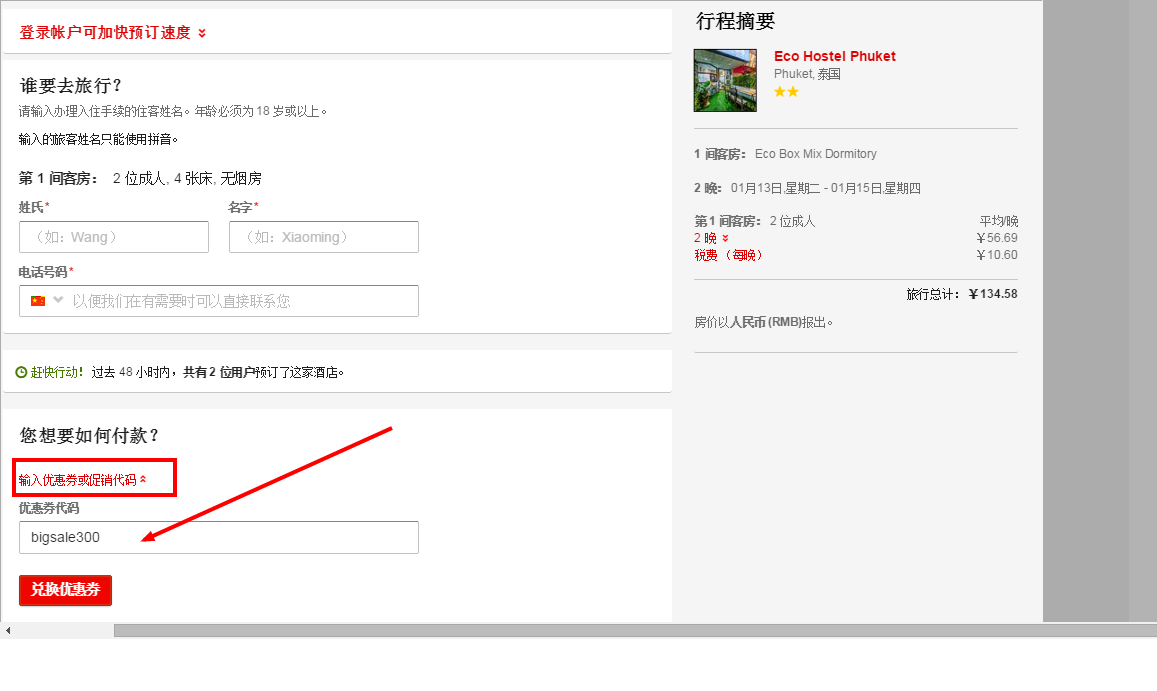Open the China flag country code dropdown
Viewport: 1157px width, 691px height.
point(46,300)
